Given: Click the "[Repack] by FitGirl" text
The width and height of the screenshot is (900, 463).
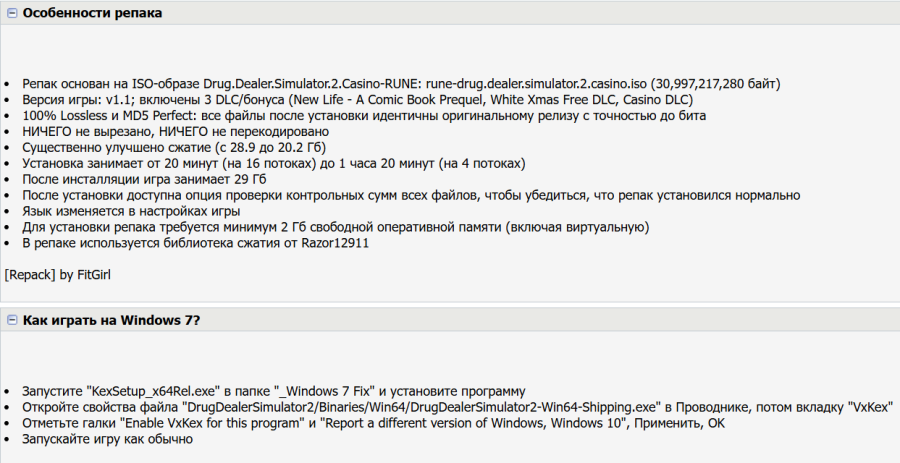Looking at the screenshot, I should (x=57, y=275).
